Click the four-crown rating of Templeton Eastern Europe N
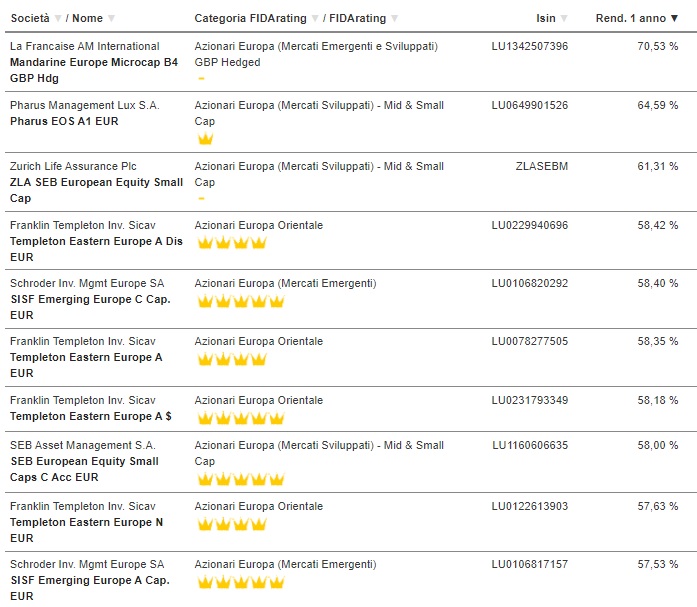Viewport: 697px width, 607px height. 232,524
